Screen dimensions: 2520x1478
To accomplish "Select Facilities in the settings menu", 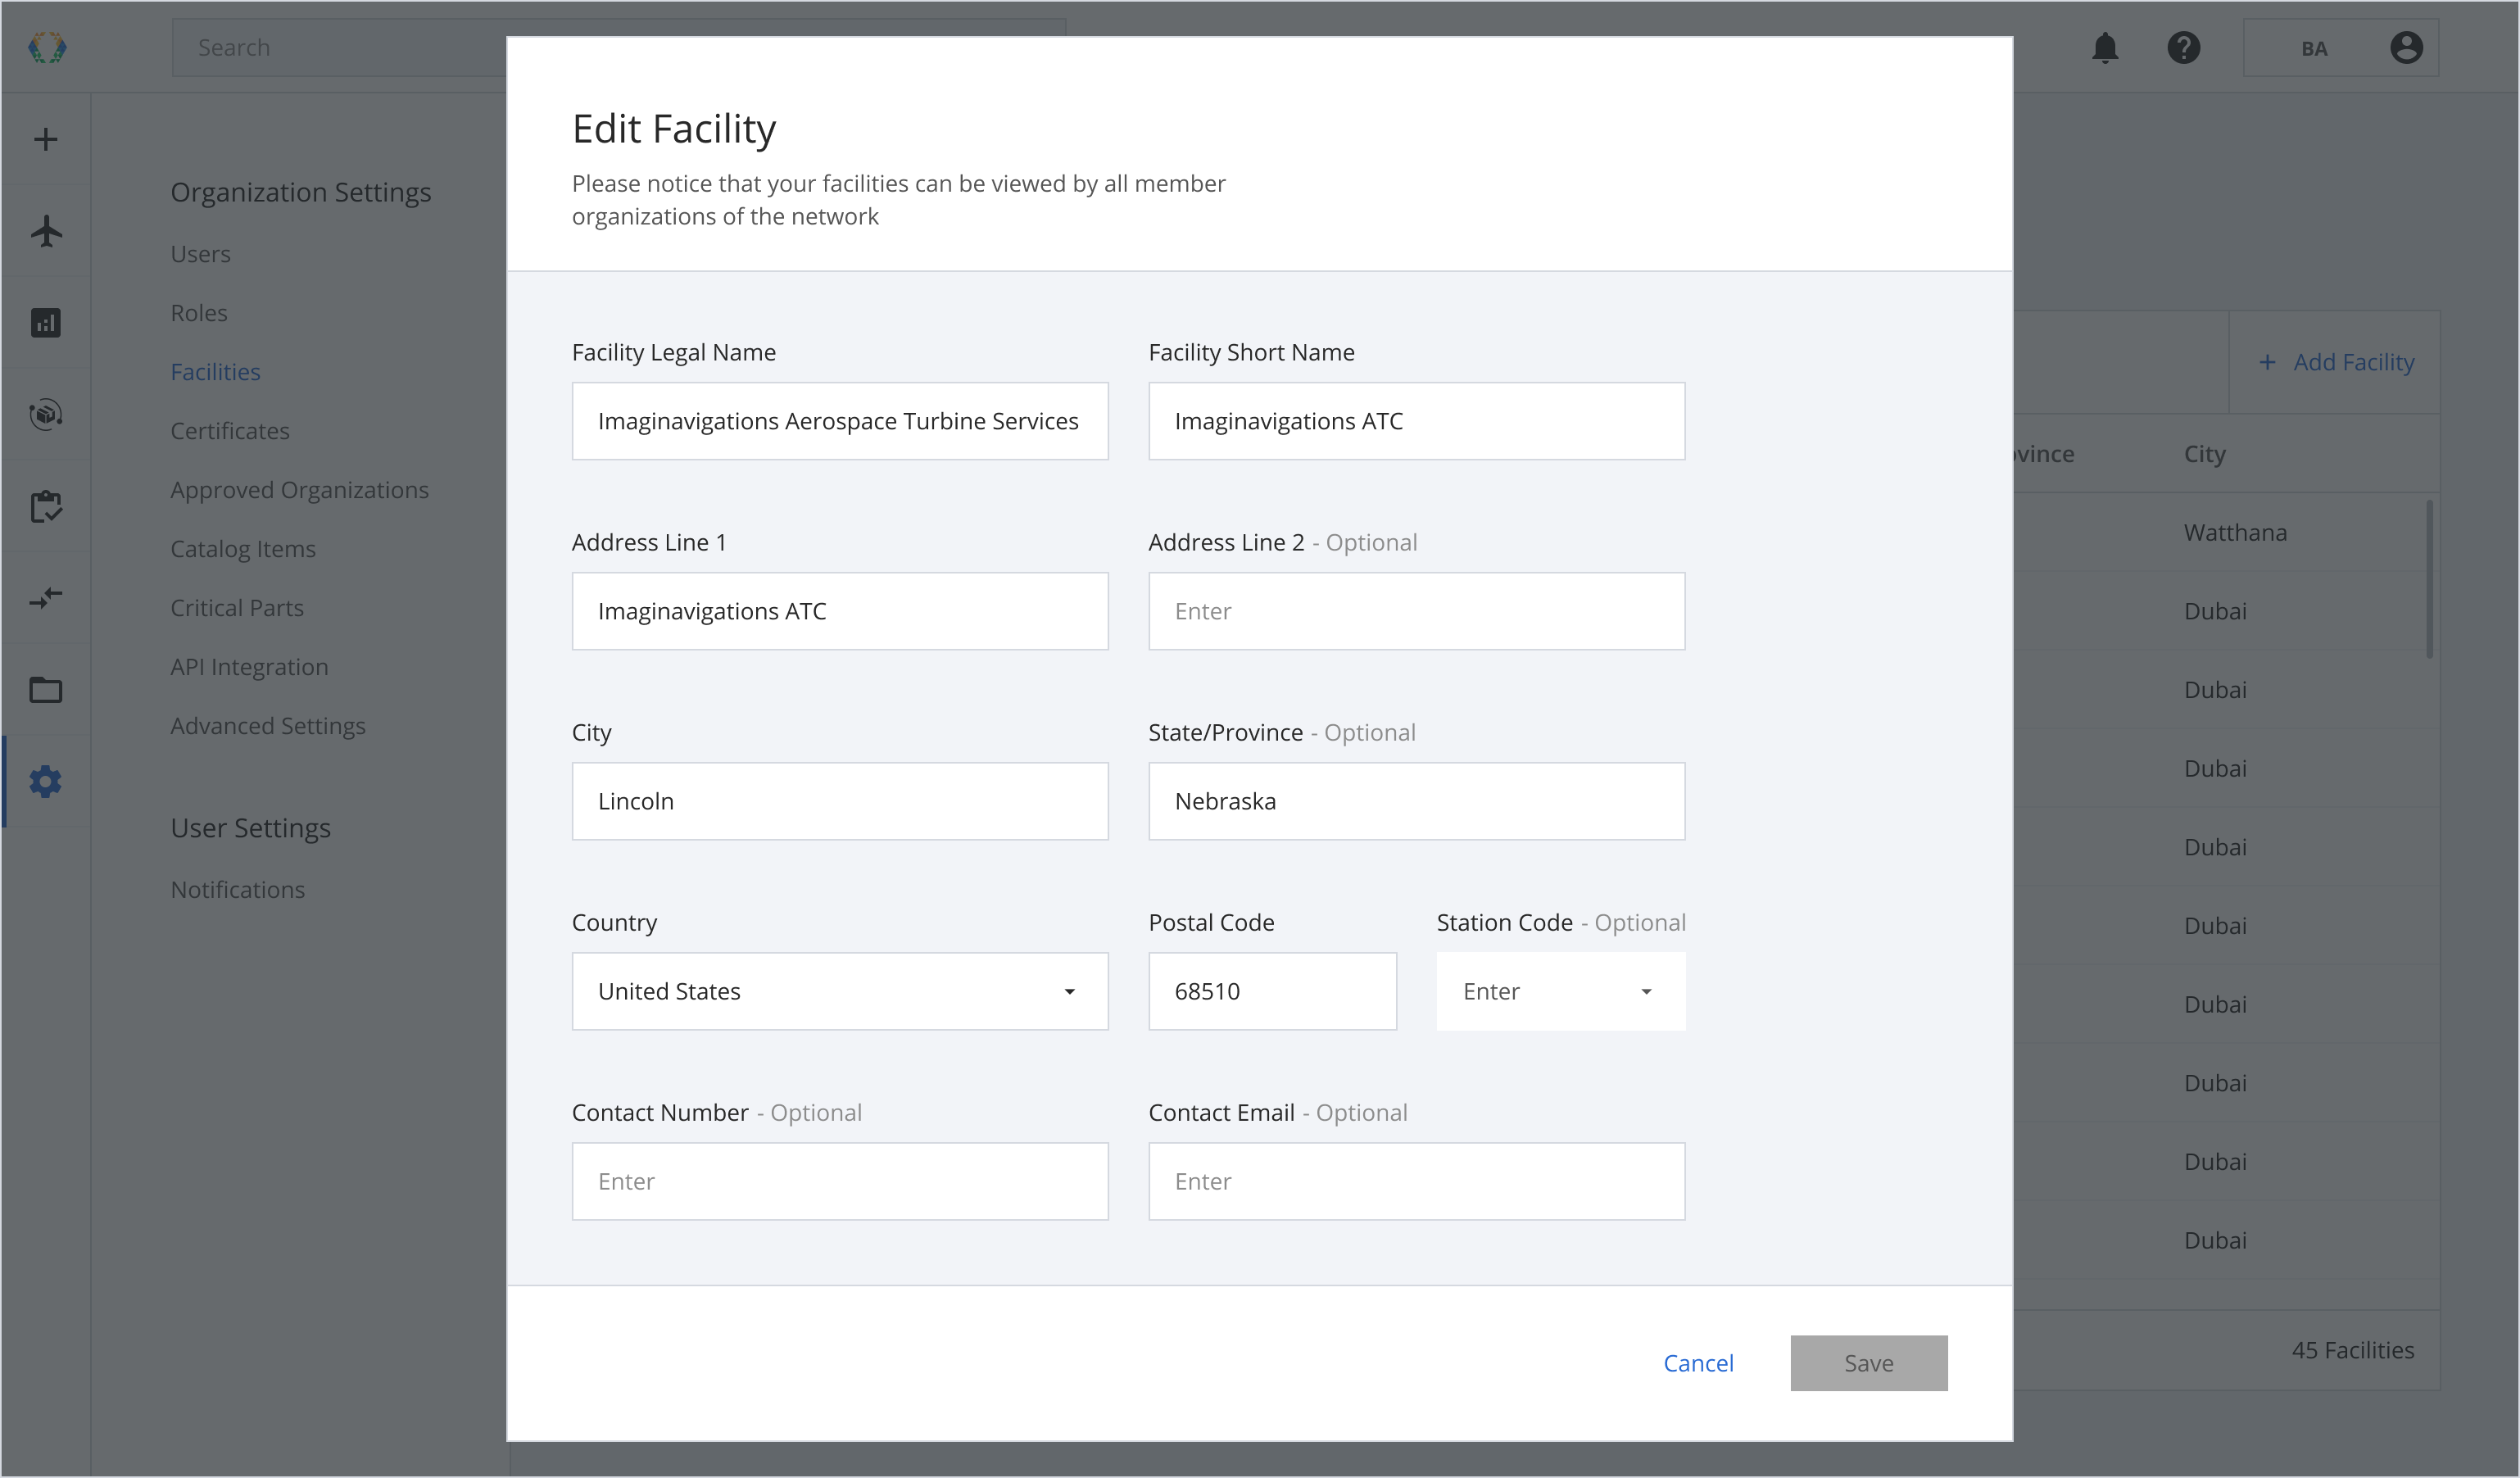I will [215, 372].
